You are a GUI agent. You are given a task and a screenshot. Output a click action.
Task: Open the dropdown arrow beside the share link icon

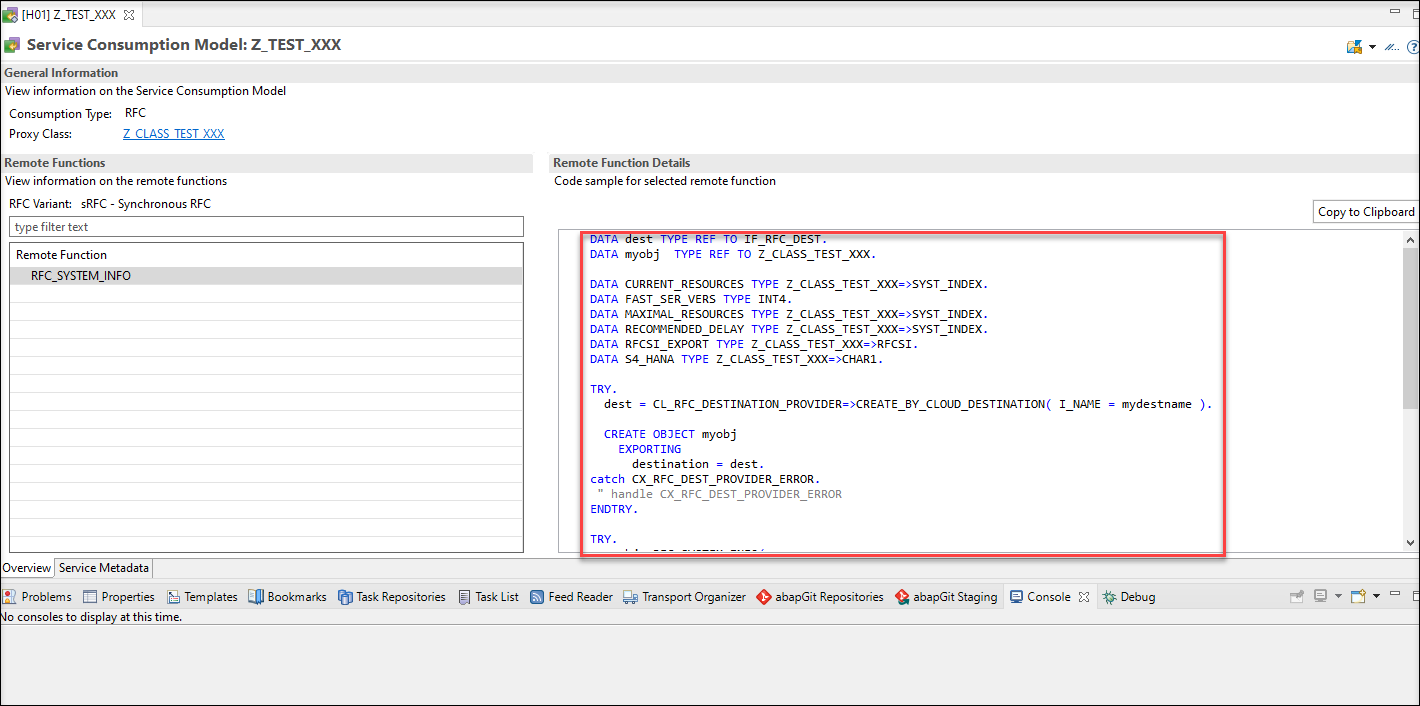(x=1372, y=46)
